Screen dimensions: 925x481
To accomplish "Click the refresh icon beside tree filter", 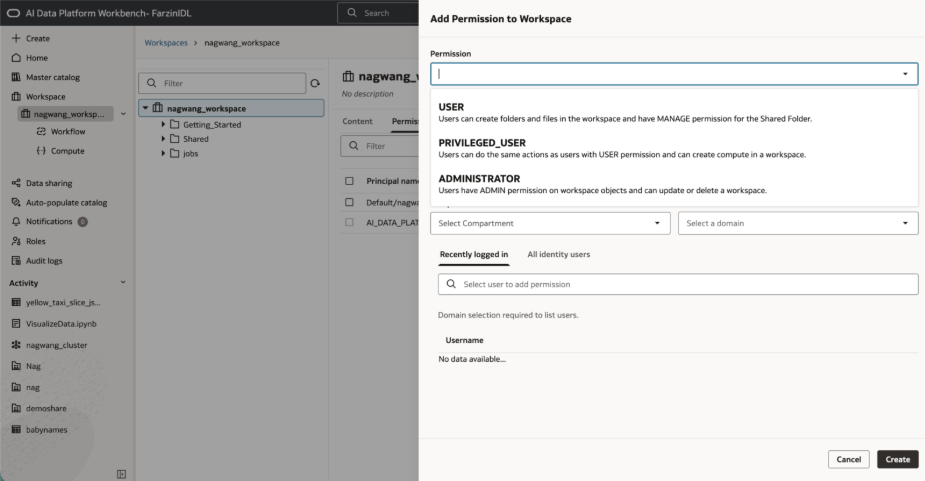I will click(x=315, y=83).
